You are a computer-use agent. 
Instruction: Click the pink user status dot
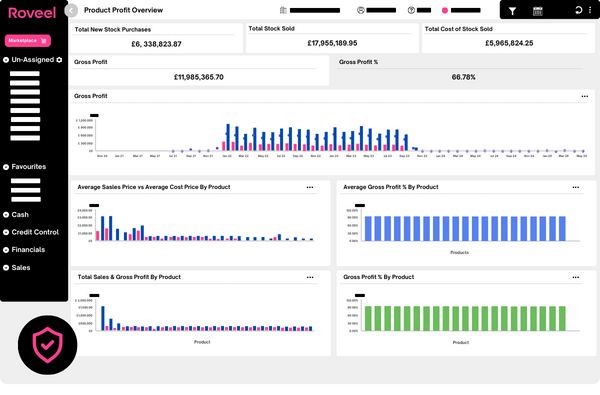click(445, 10)
